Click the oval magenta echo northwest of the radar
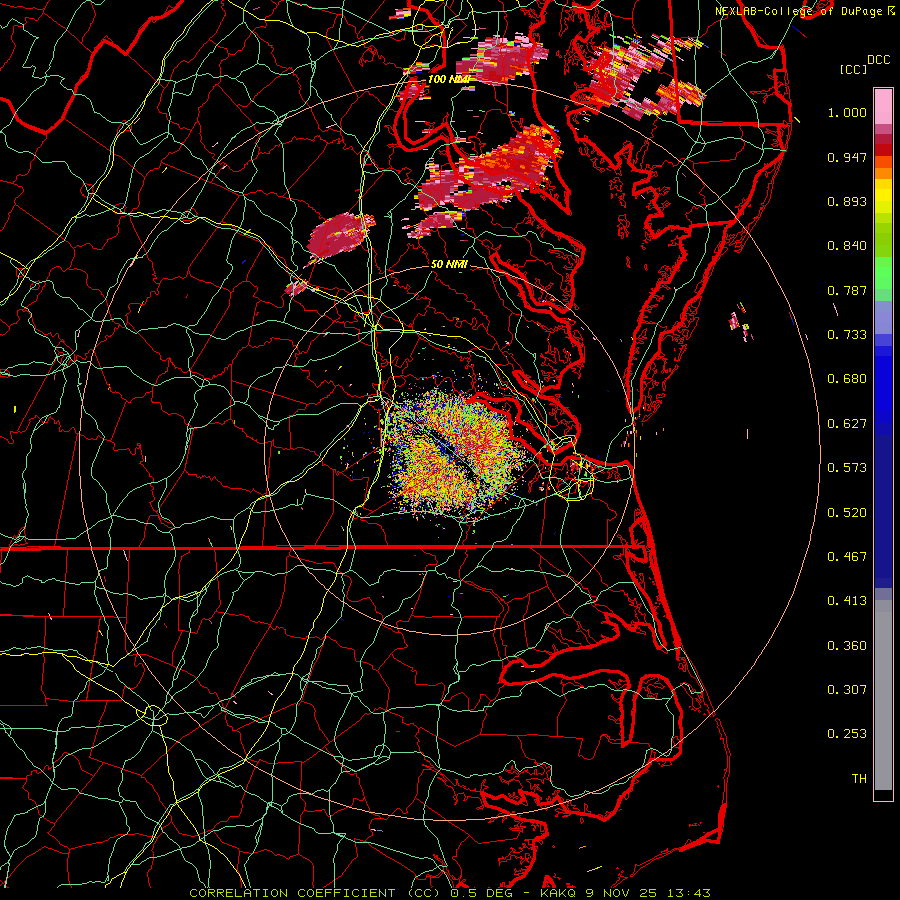The width and height of the screenshot is (900, 900). pos(341,235)
